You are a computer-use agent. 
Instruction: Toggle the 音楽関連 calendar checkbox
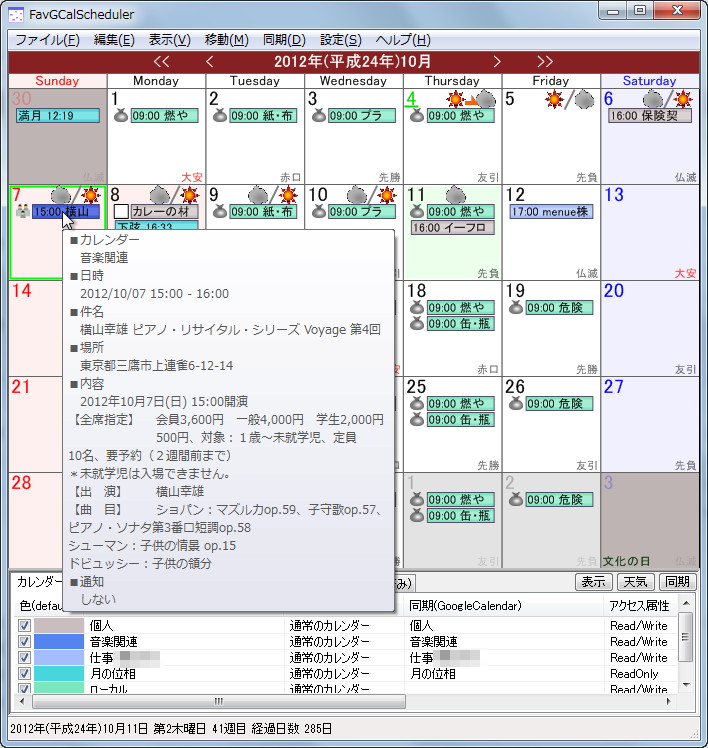(x=24, y=642)
